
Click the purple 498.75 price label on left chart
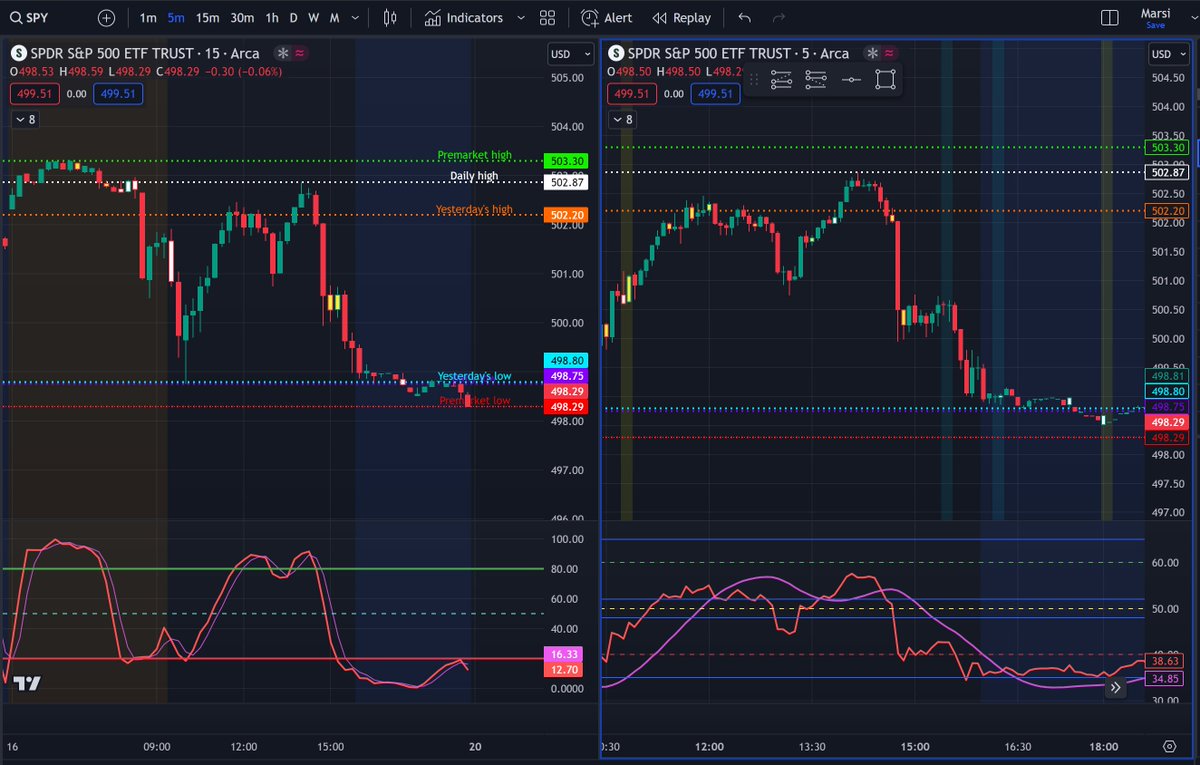[565, 376]
